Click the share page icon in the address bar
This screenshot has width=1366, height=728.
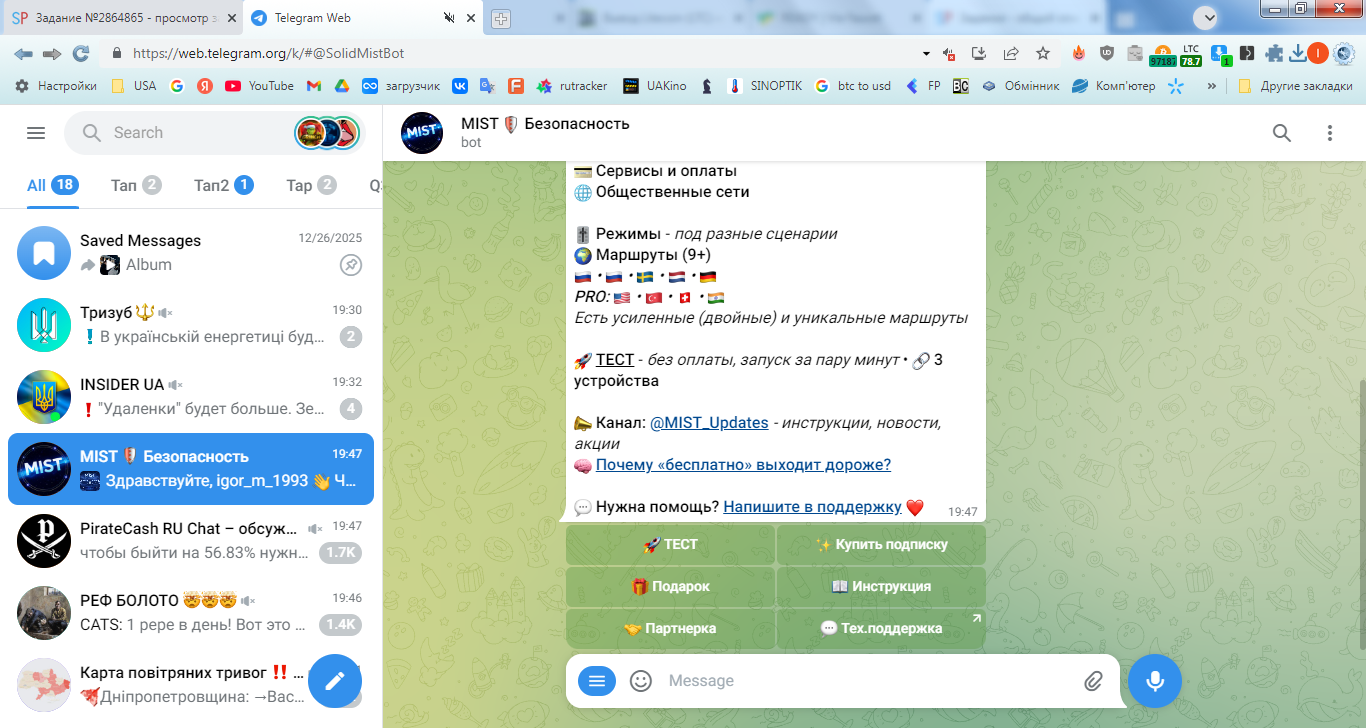[x=1011, y=53]
